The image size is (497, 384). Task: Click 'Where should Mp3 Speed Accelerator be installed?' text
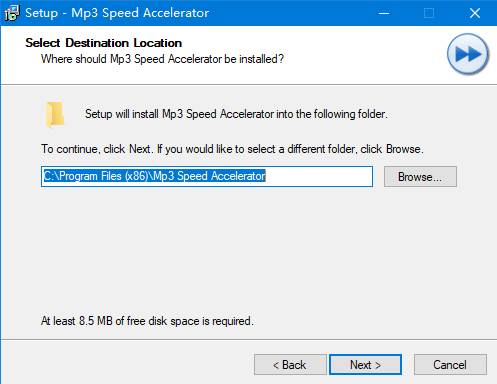tap(162, 59)
